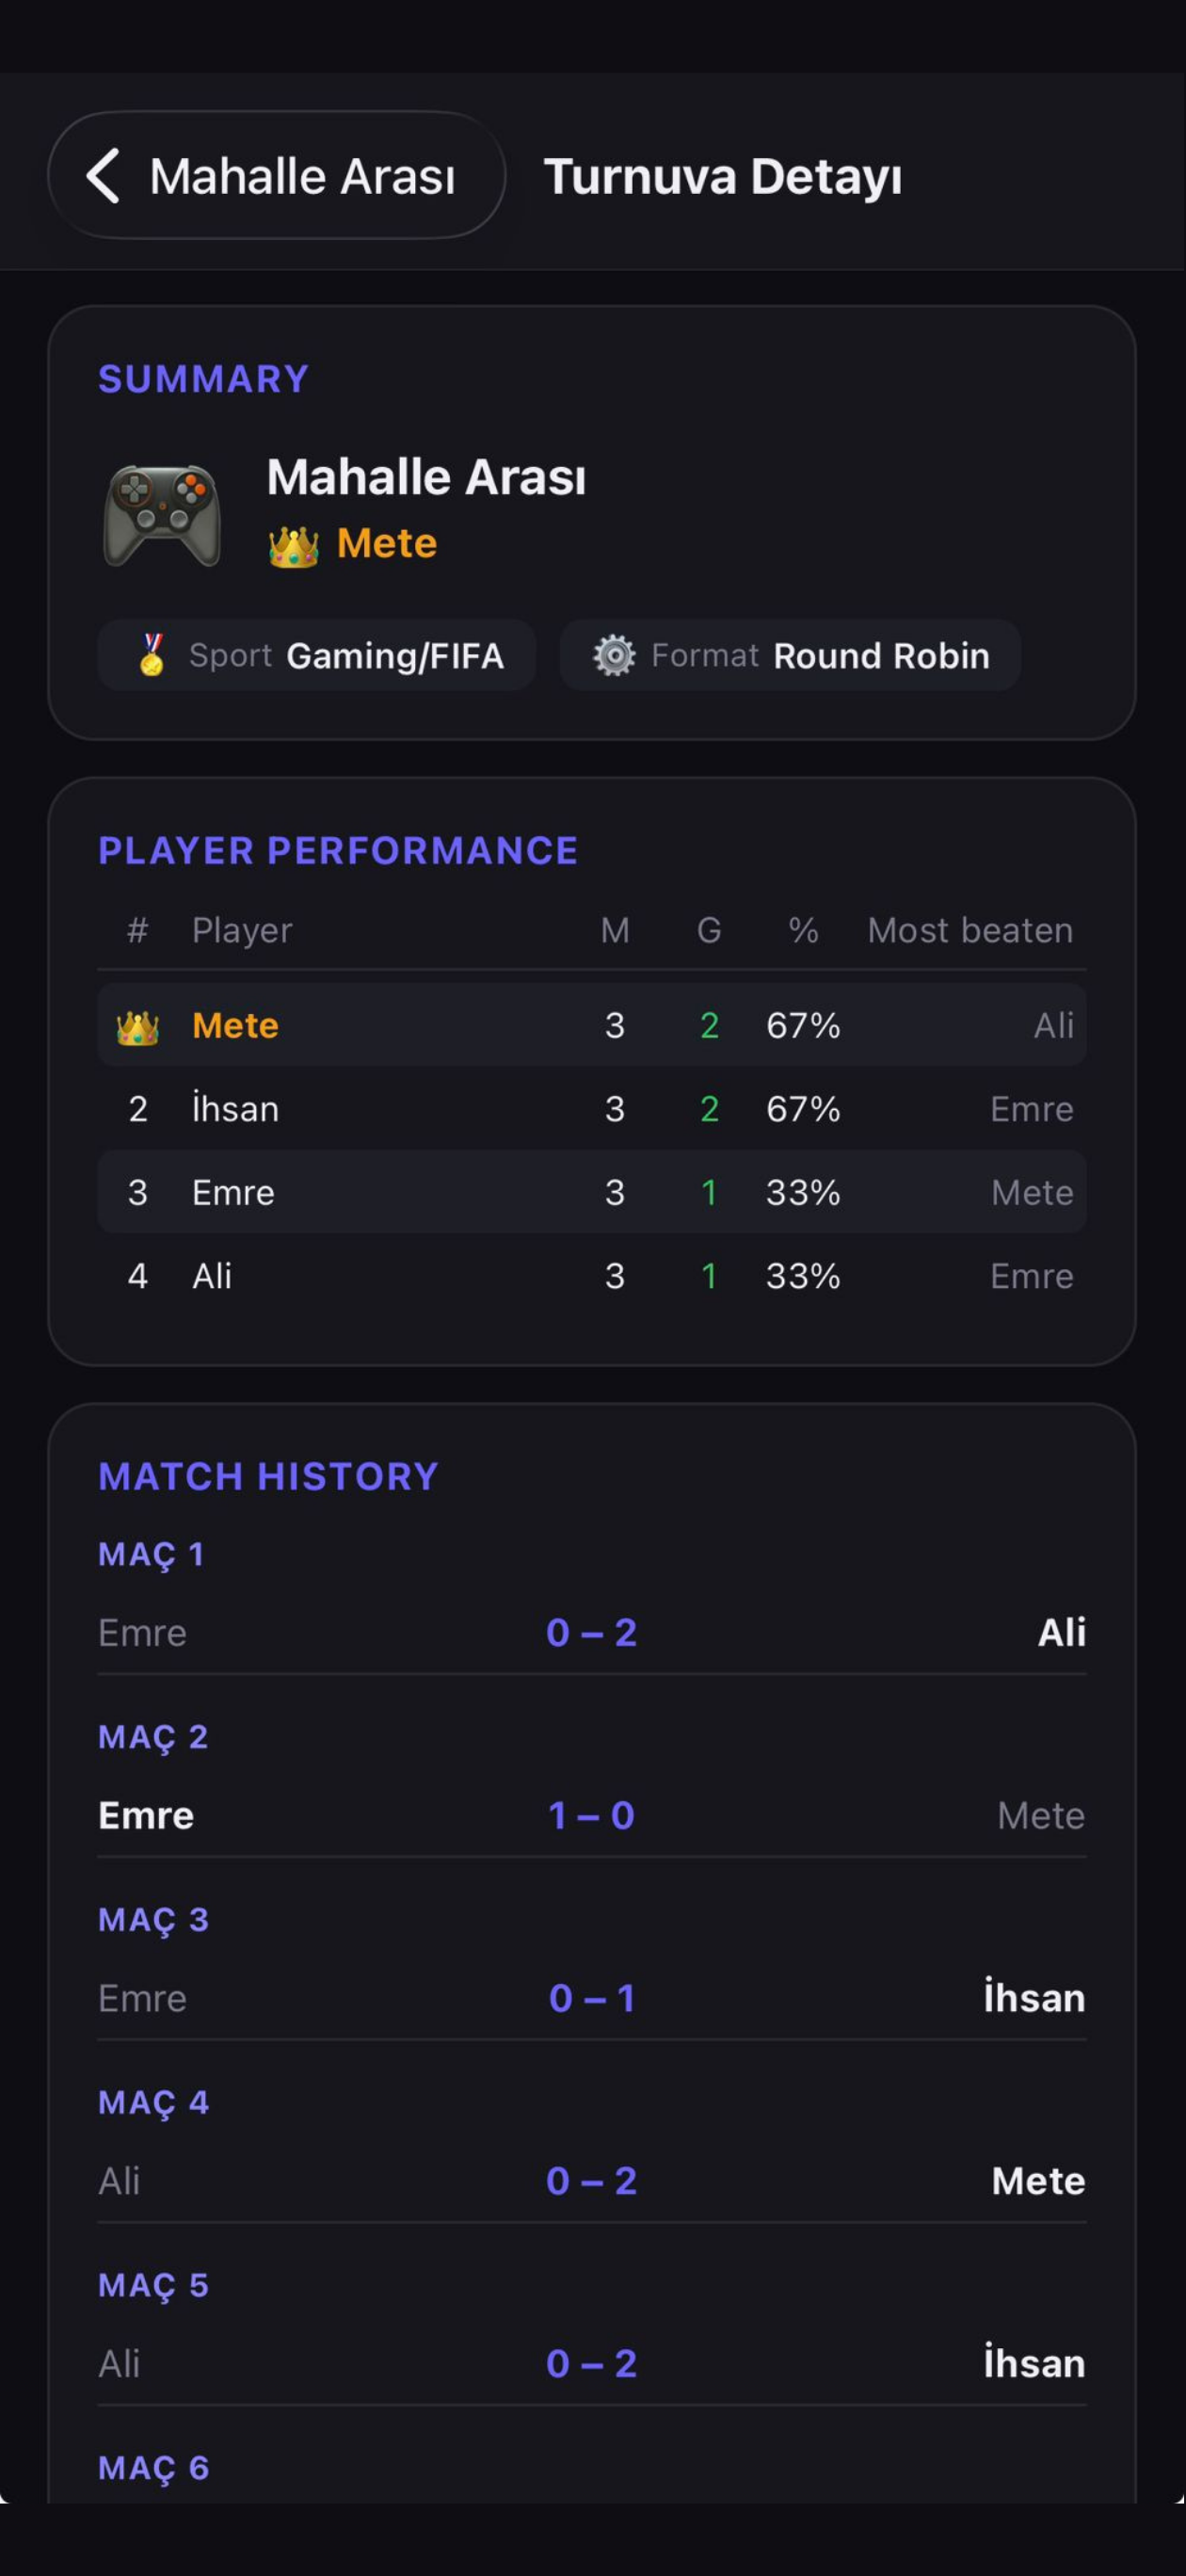Open MAÇ 2 Emre vs Mete result
This screenshot has height=2576, width=1186.
592,1815
